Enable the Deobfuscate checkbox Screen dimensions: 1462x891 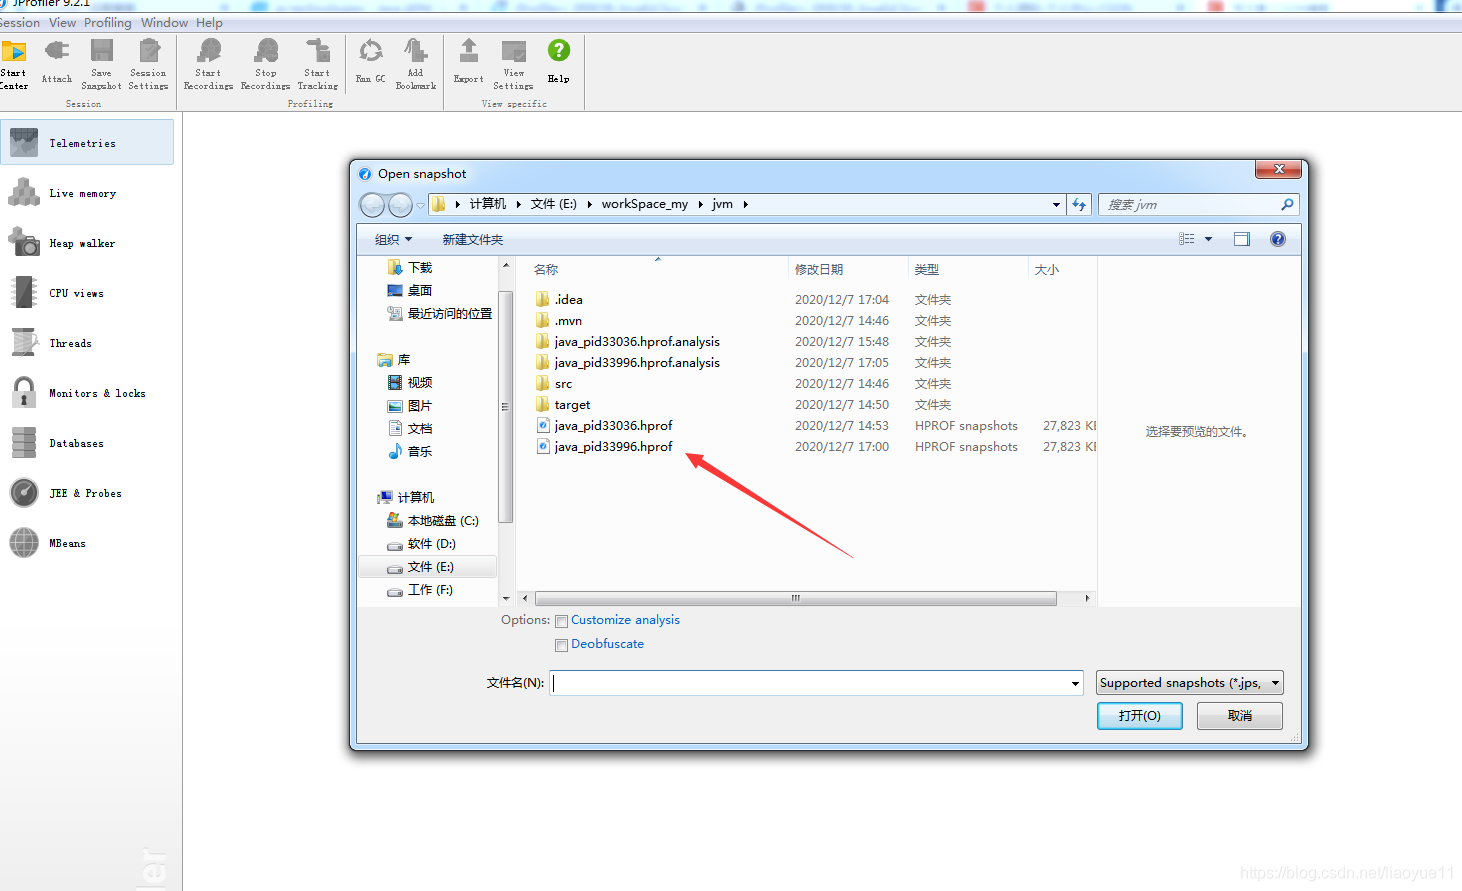pyautogui.click(x=561, y=645)
